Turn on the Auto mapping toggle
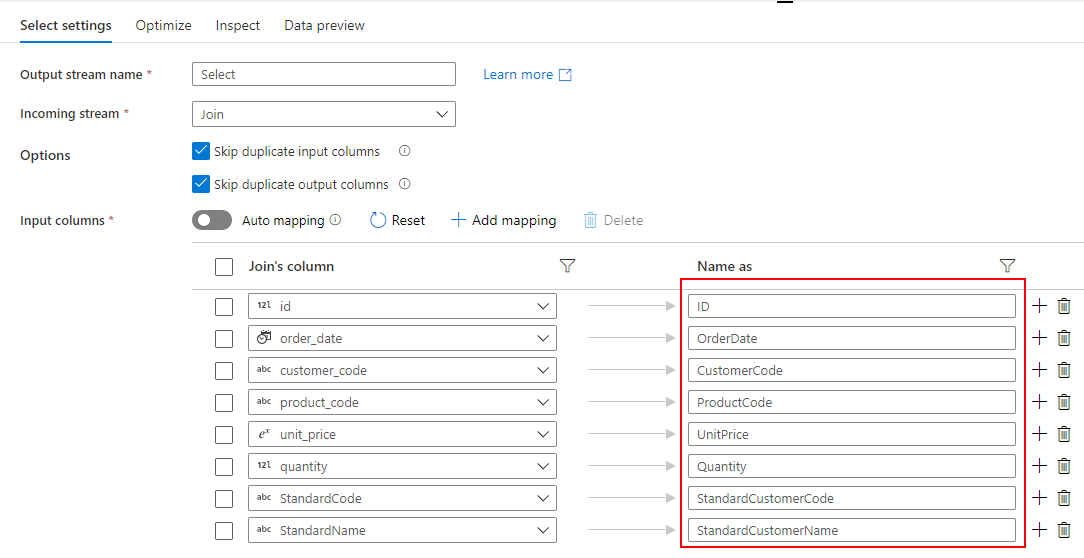Image resolution: width=1084 pixels, height=558 pixels. [x=212, y=220]
